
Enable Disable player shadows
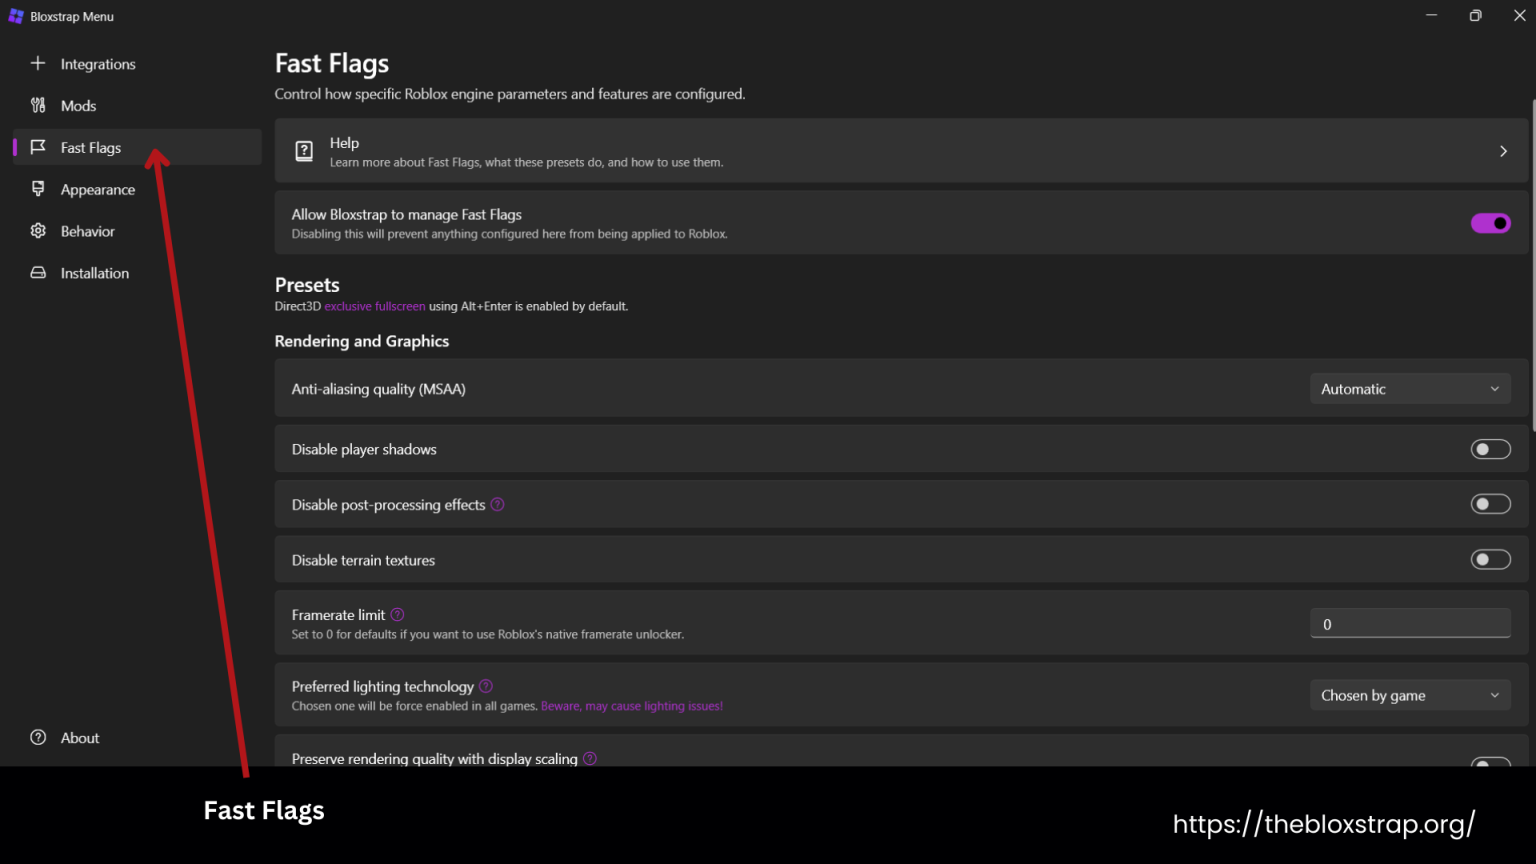click(x=1490, y=448)
